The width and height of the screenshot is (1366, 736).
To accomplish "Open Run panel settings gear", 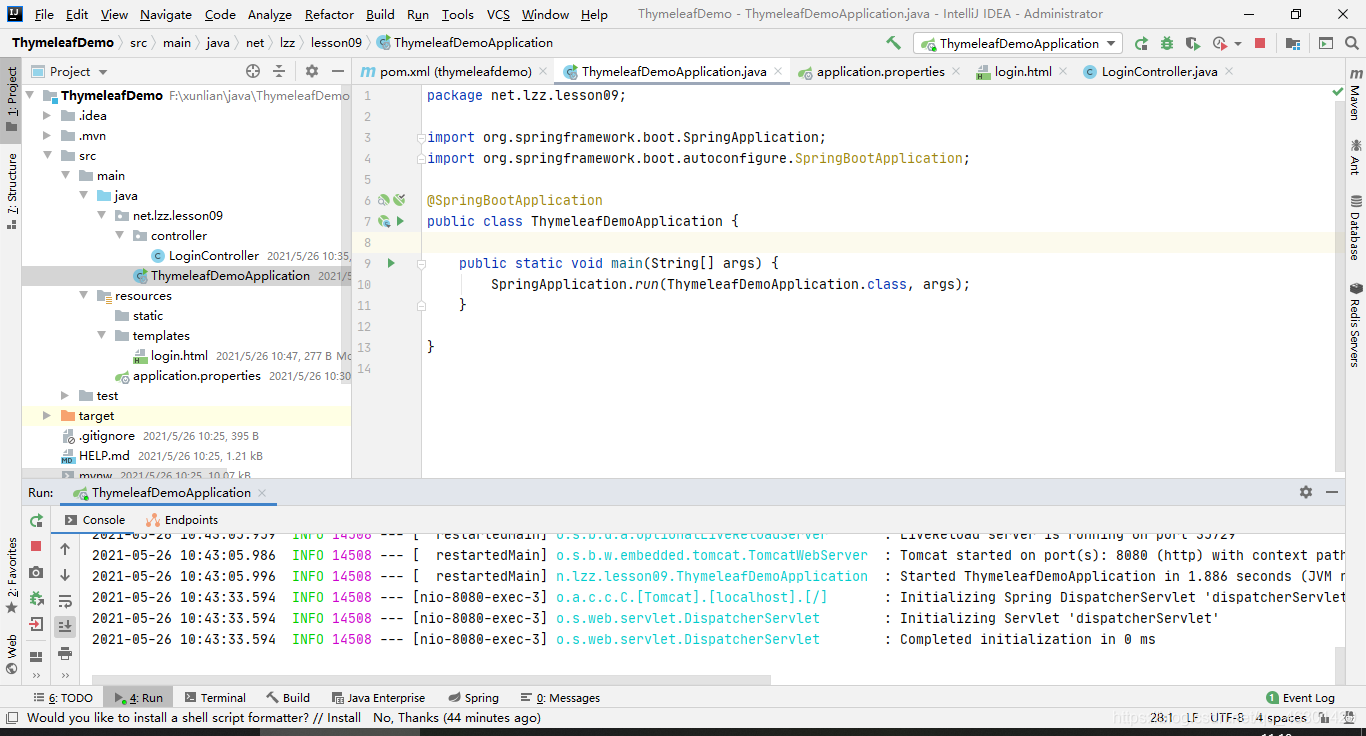I will [1306, 492].
